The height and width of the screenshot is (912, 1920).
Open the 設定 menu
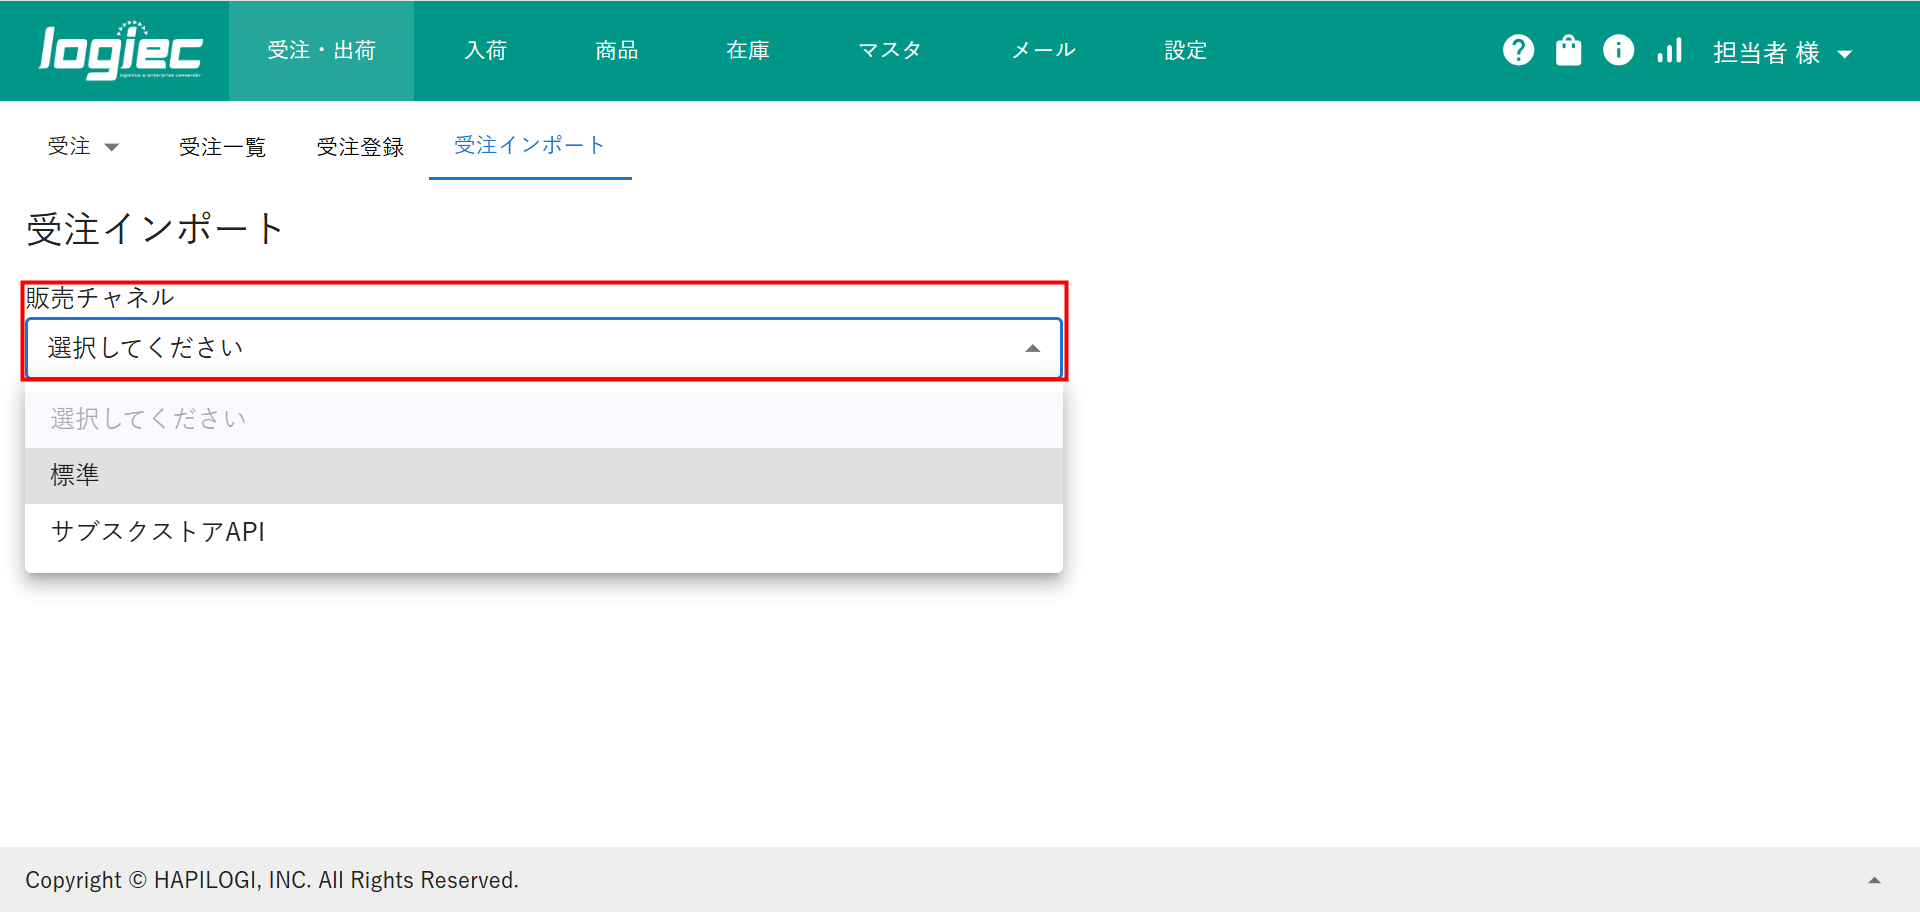(1185, 50)
